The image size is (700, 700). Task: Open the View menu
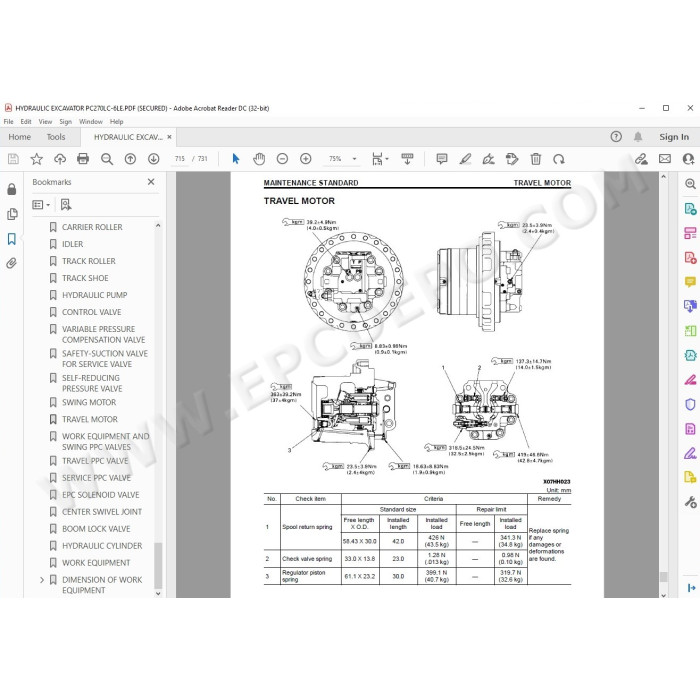(45, 121)
